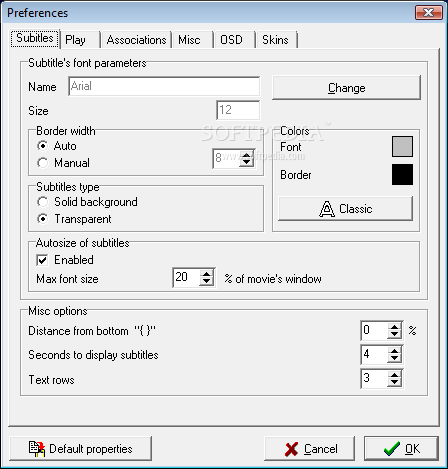Image resolution: width=448 pixels, height=469 pixels.
Task: Click the Seconds to display field showing 4
Action: point(374,354)
